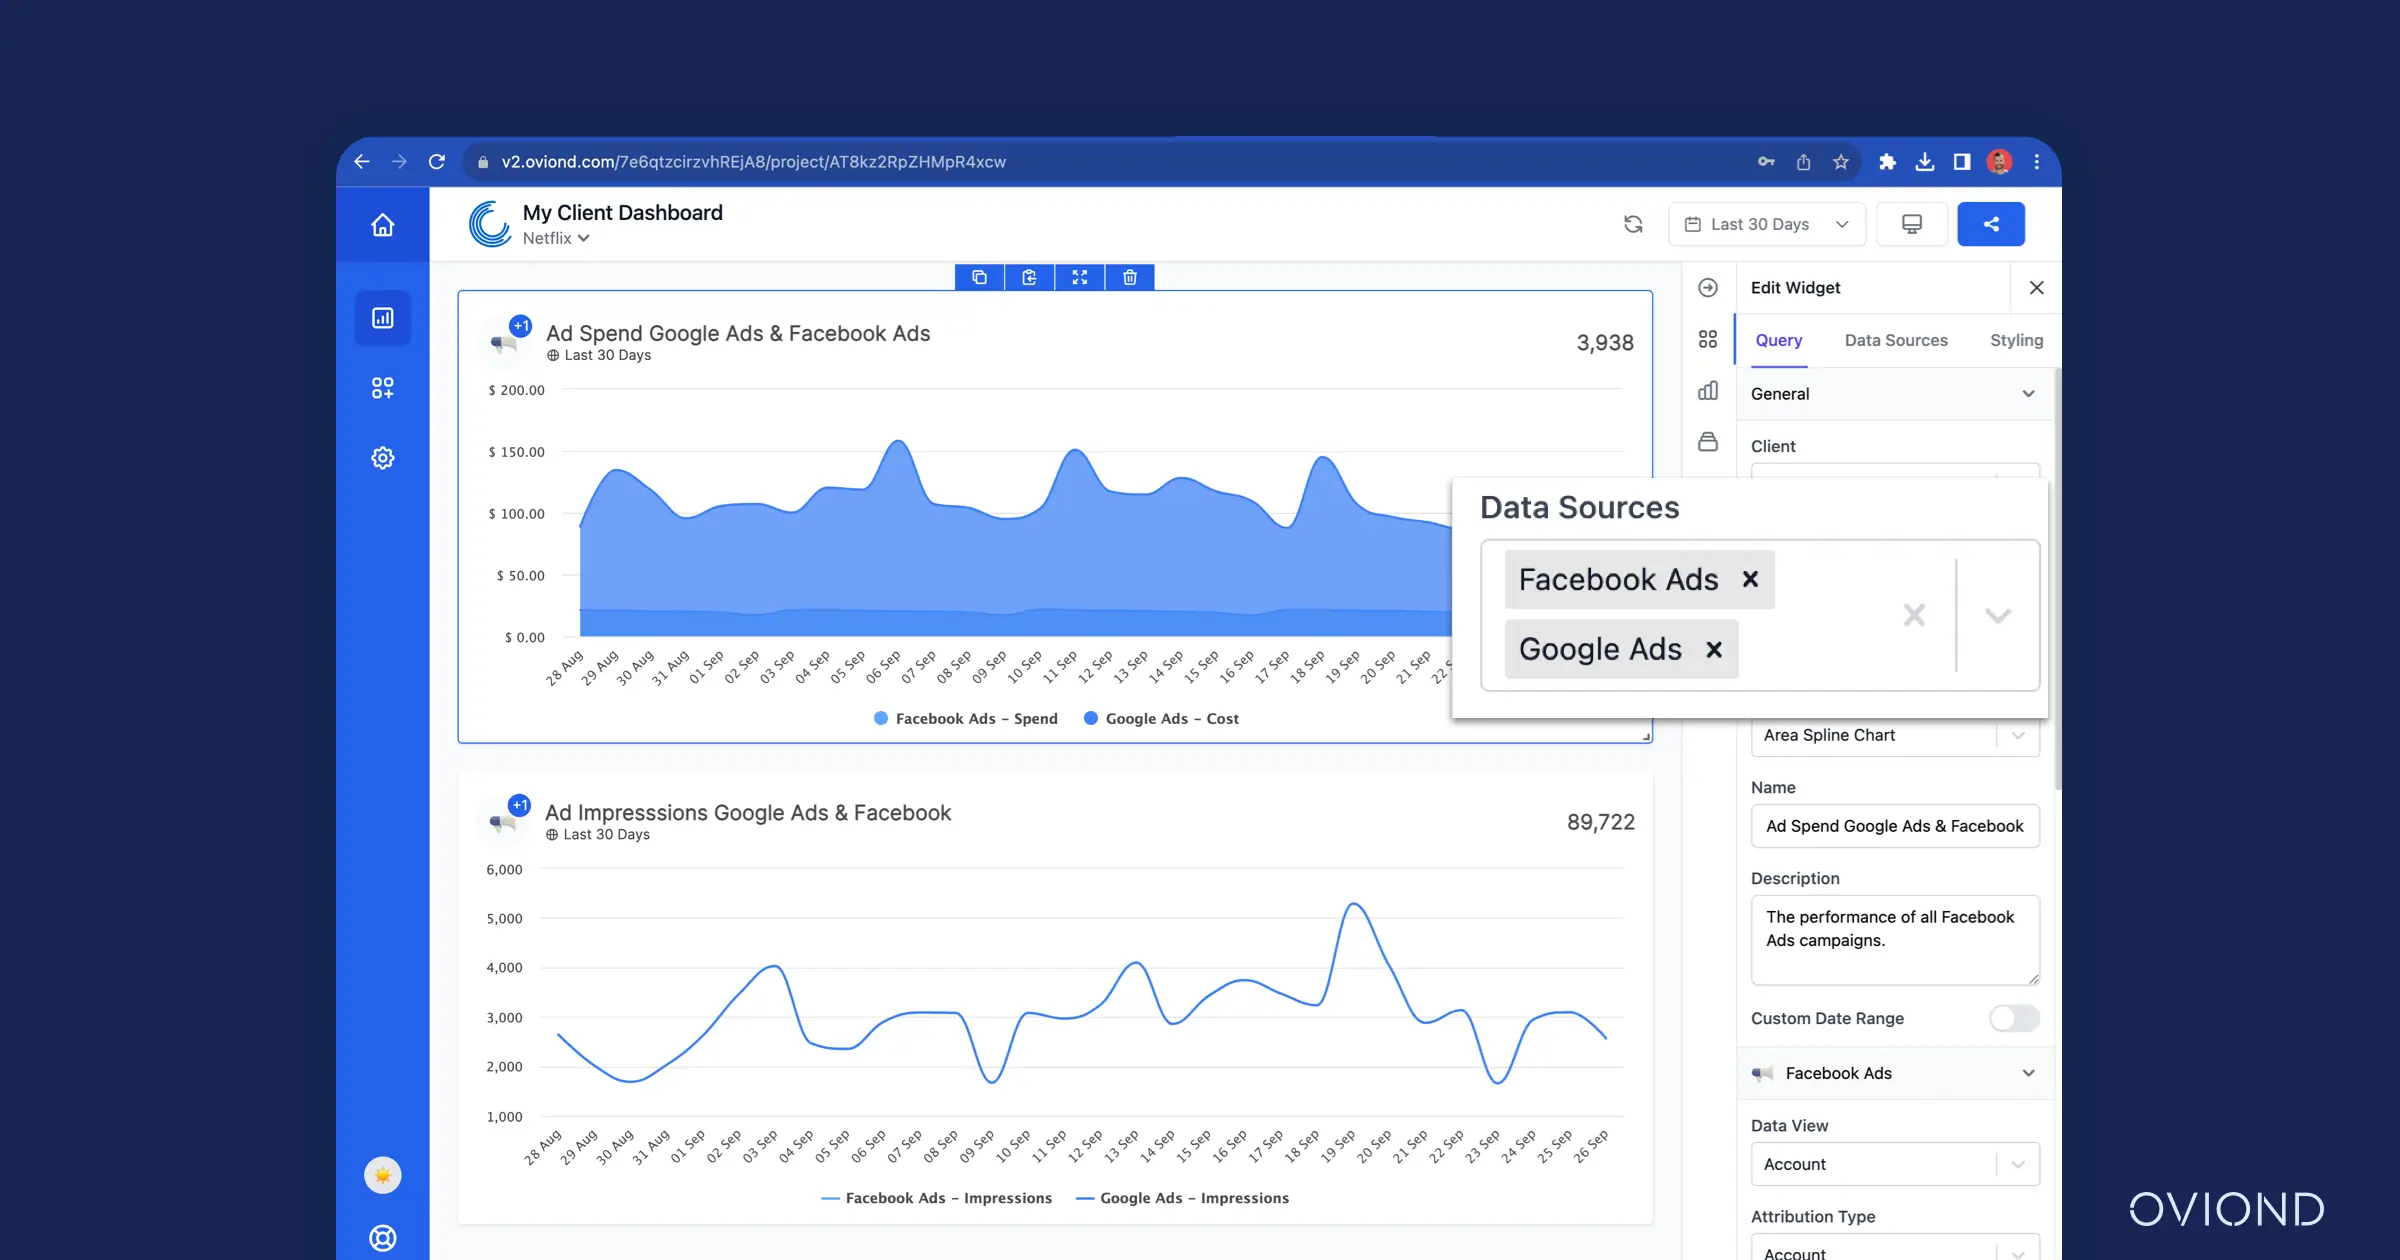Open browser downloads icon
2400x1260 pixels.
coord(1924,162)
